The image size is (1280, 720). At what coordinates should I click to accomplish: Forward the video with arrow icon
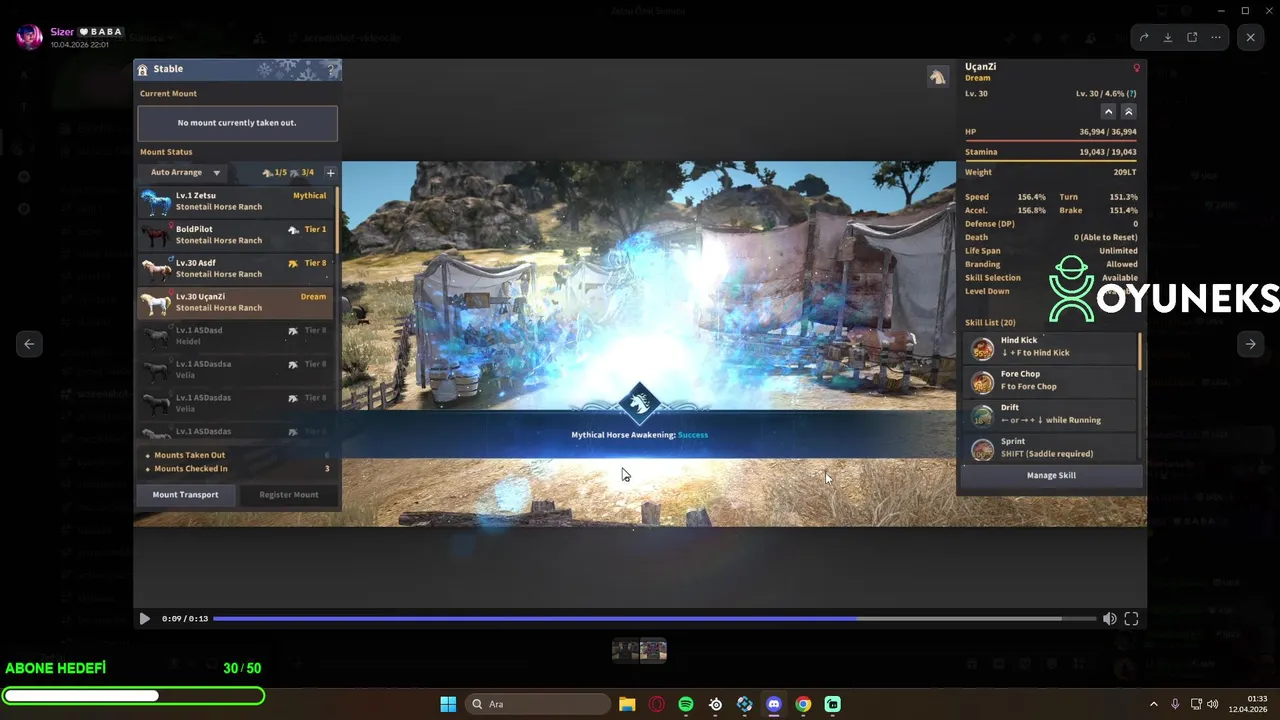[1144, 37]
